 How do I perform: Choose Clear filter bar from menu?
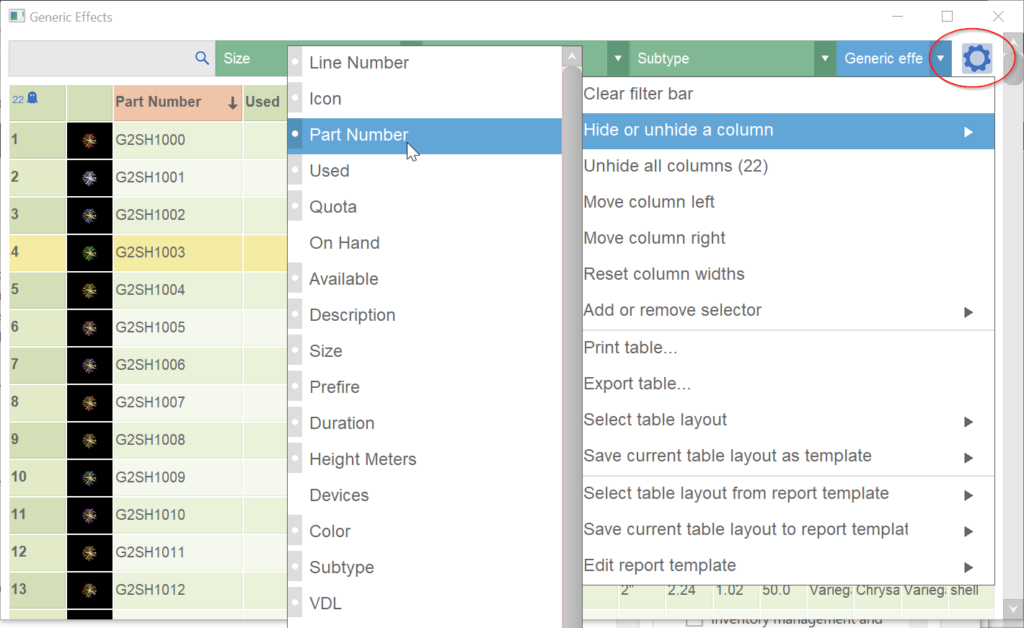[638, 94]
